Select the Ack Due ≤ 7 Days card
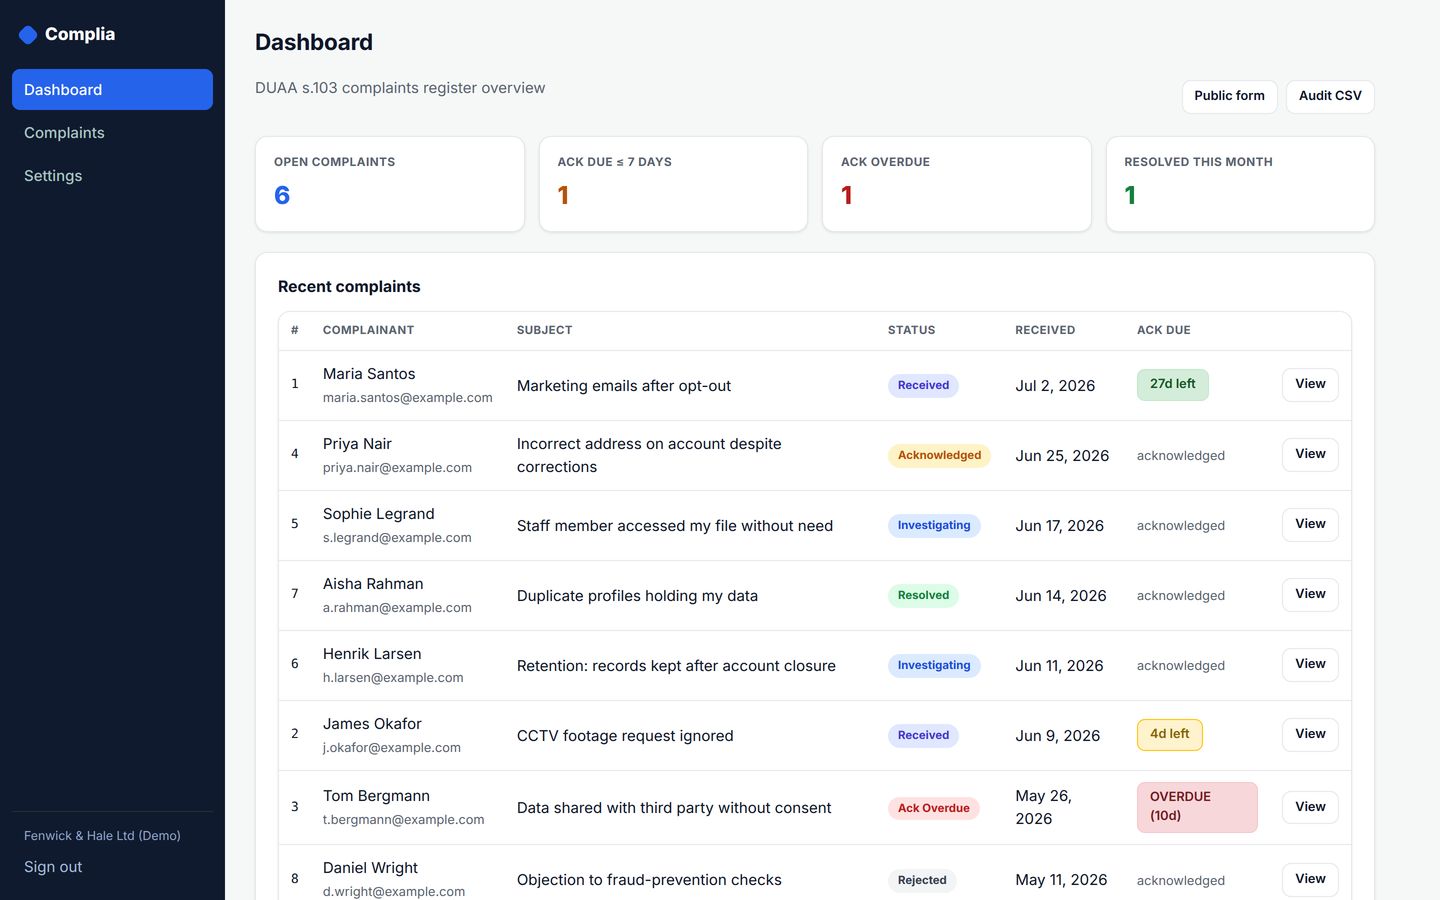The image size is (1440, 900). (673, 184)
